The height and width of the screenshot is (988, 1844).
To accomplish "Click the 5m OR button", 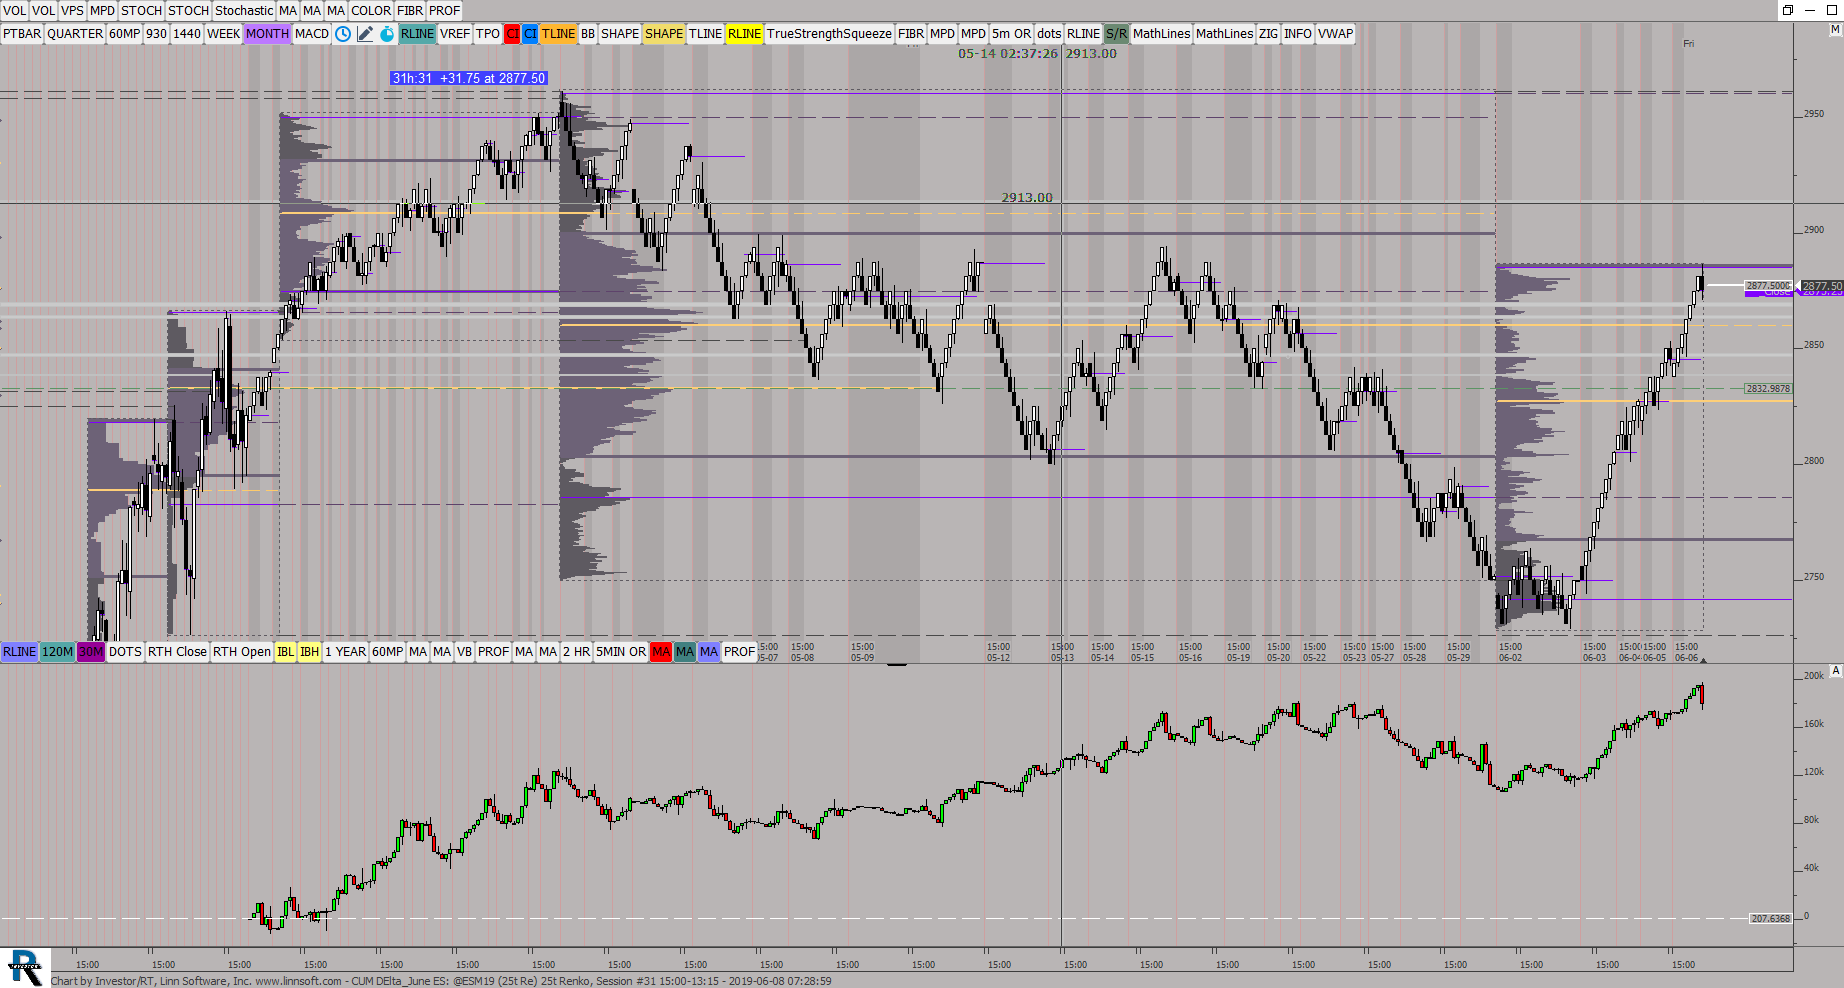I will click(1011, 34).
